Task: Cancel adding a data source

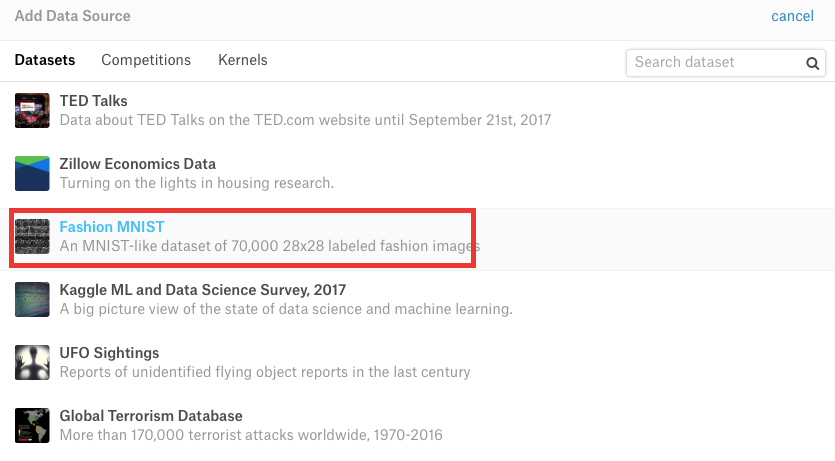Action: [792, 16]
